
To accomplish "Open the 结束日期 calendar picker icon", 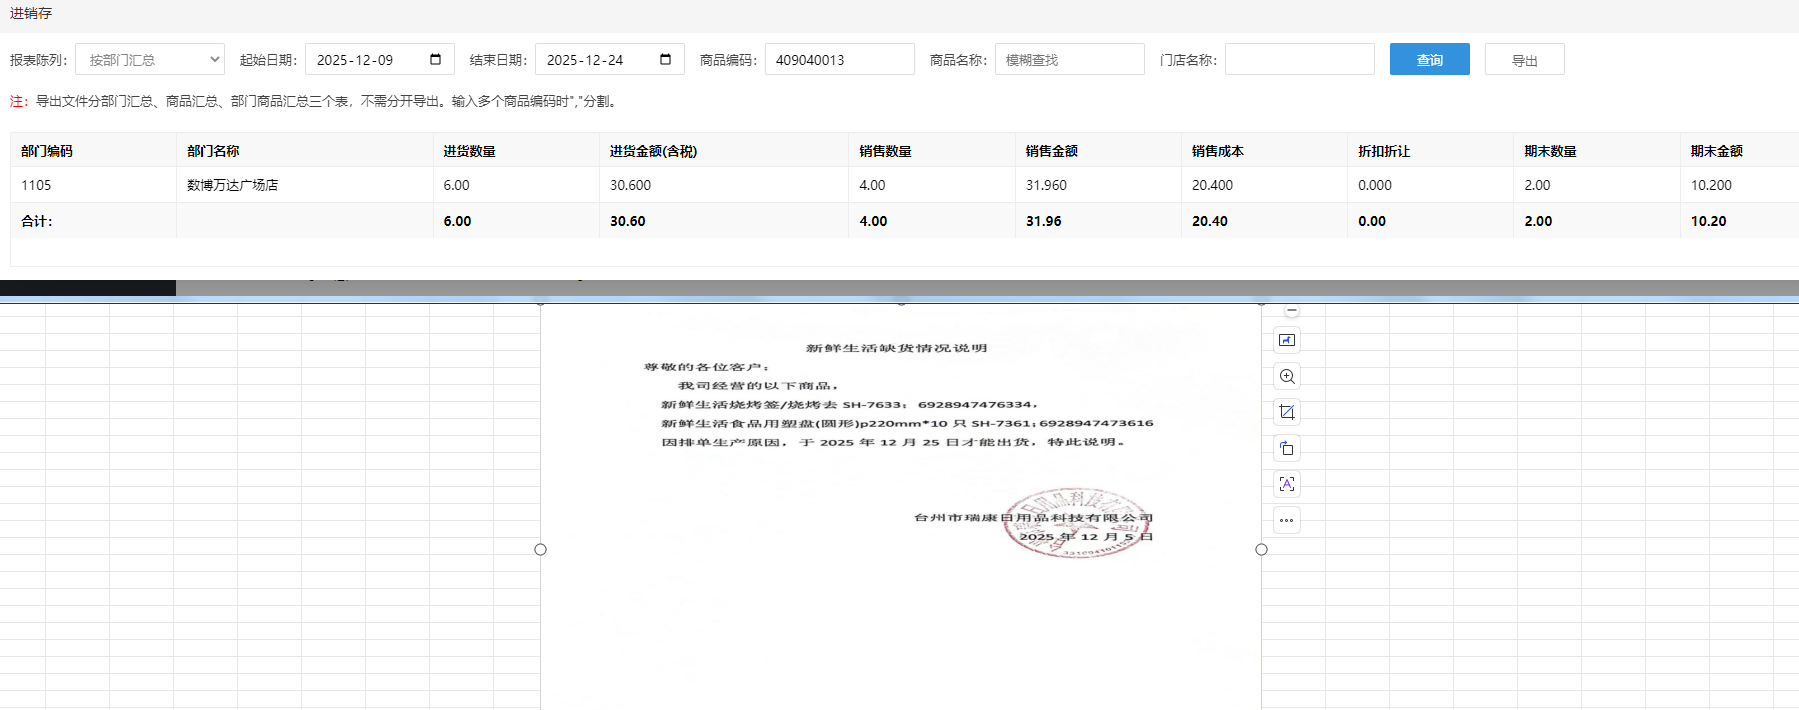I will click(665, 60).
